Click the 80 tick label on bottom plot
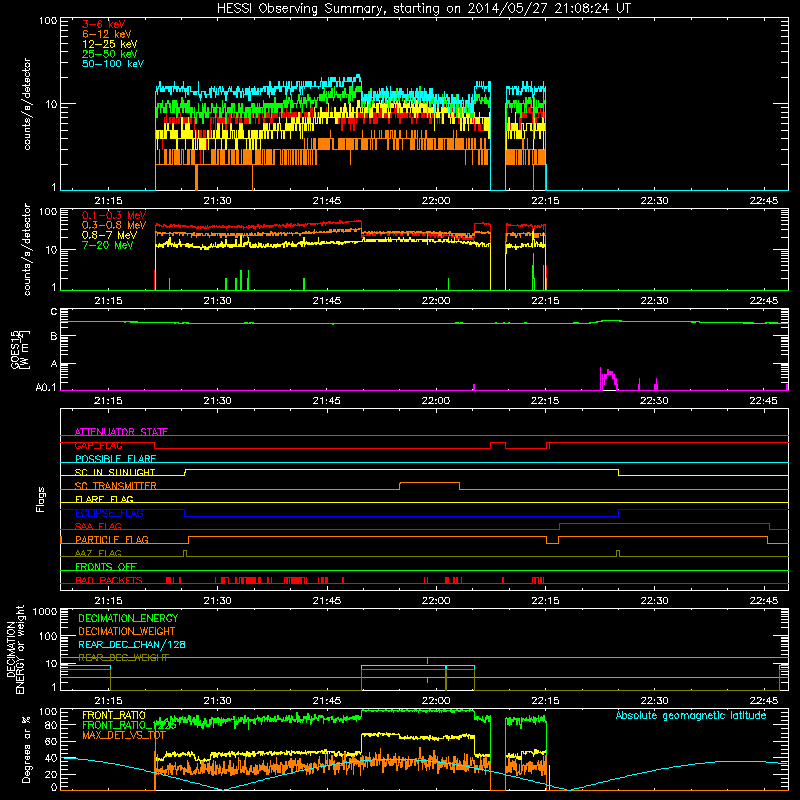The width and height of the screenshot is (800, 800). [x=51, y=725]
